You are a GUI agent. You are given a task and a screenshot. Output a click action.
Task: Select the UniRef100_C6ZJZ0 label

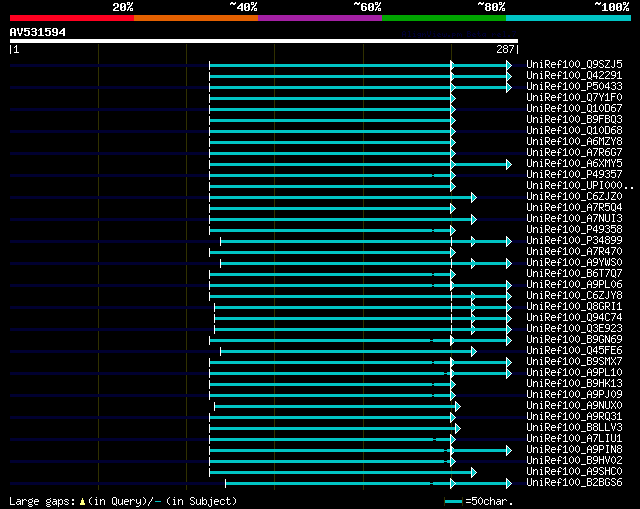(574, 196)
